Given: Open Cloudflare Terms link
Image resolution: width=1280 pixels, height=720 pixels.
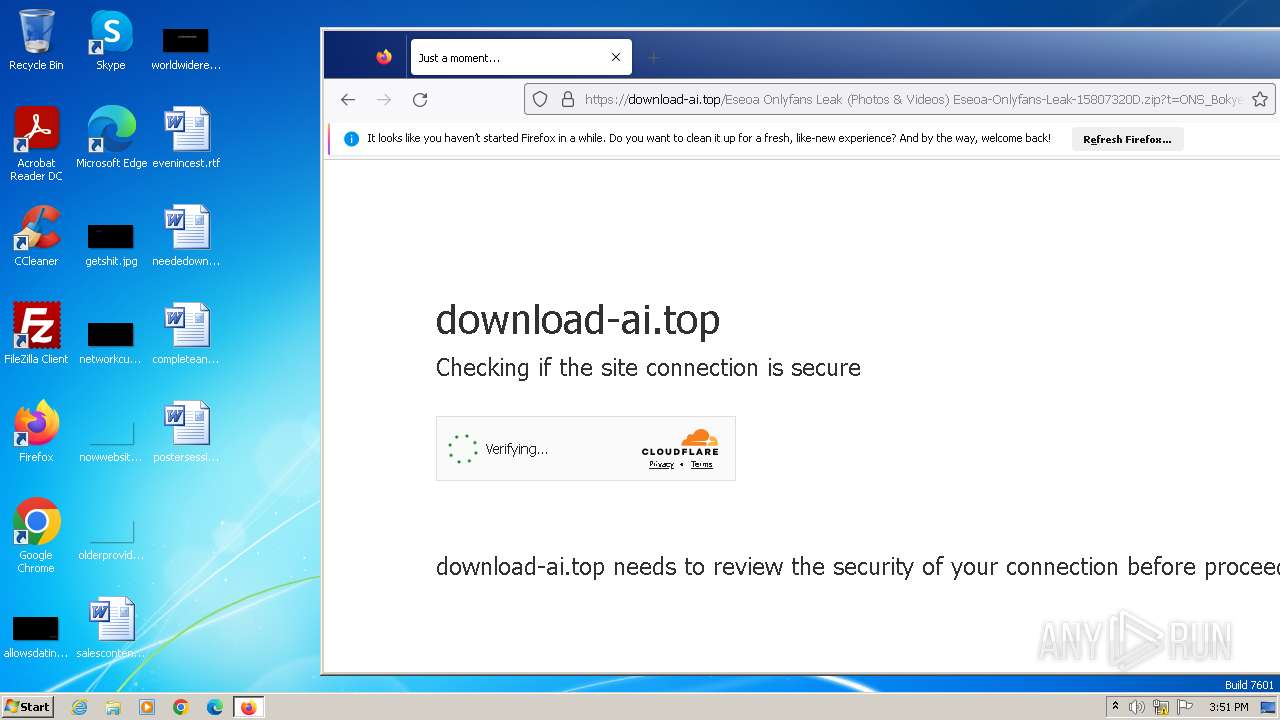Looking at the screenshot, I should coord(702,464).
